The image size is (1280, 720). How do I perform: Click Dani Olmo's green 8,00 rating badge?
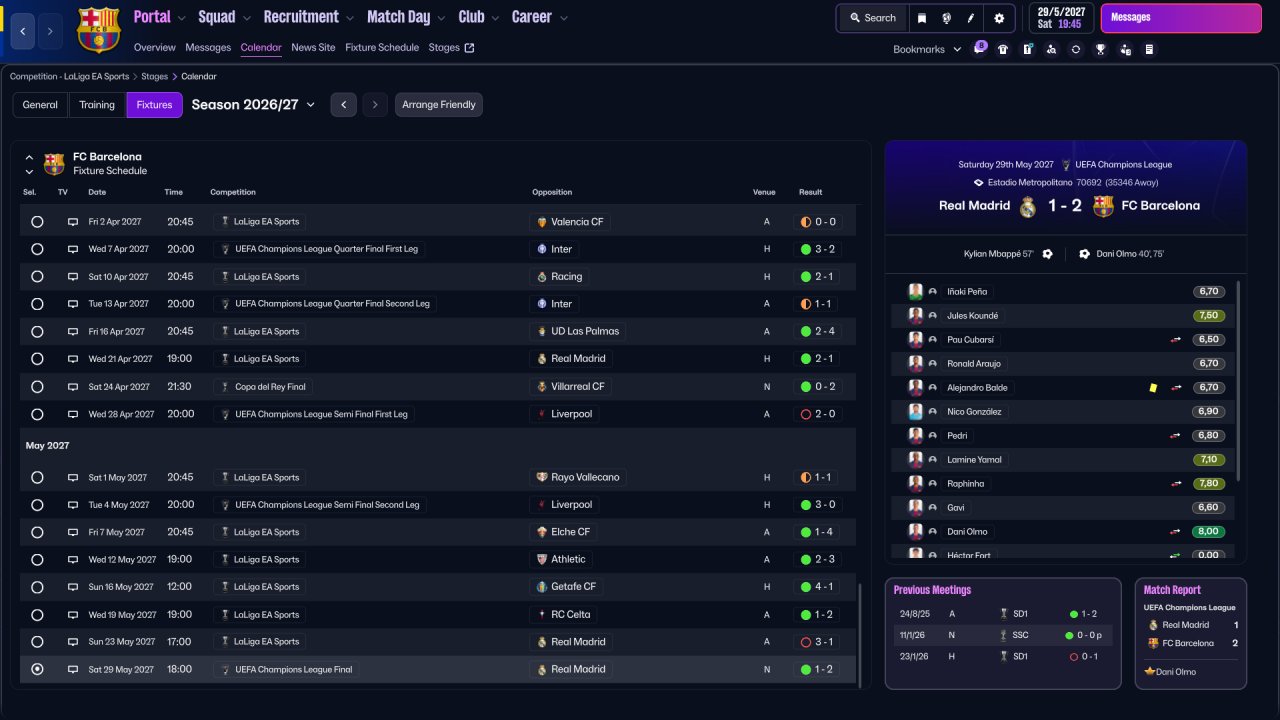point(1208,532)
